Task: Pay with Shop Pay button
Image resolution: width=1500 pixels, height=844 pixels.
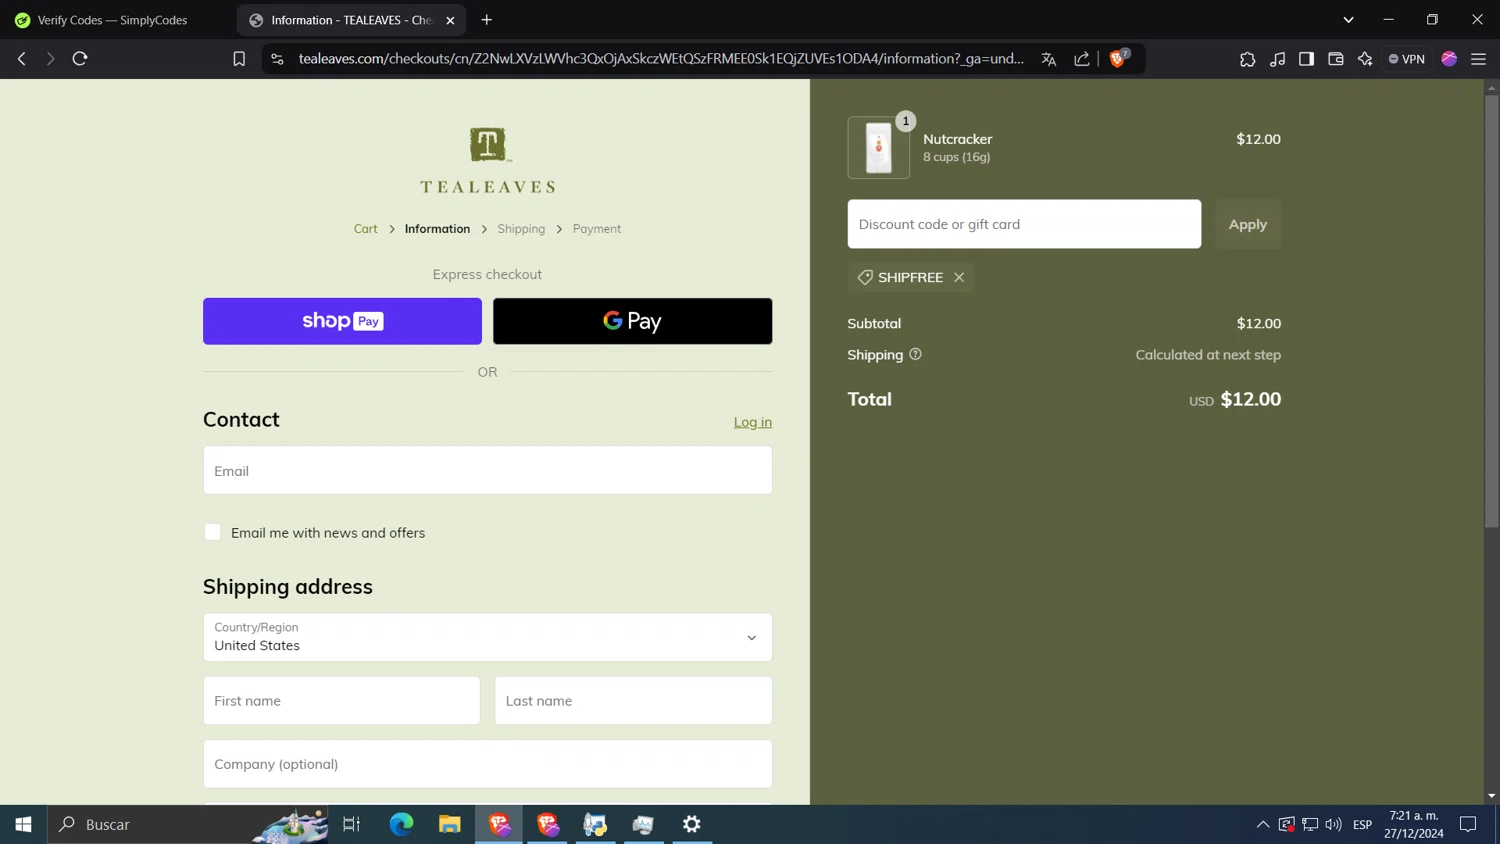Action: tap(342, 321)
